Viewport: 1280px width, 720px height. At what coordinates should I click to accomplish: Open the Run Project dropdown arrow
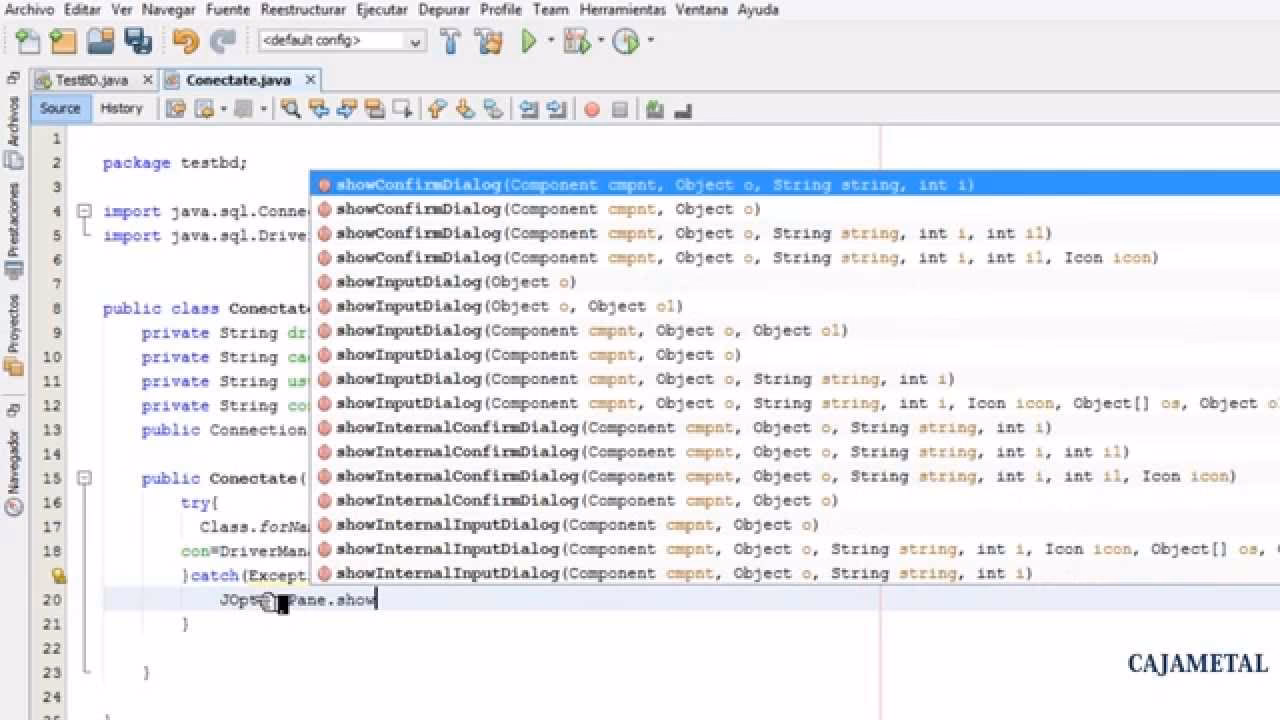(x=550, y=41)
